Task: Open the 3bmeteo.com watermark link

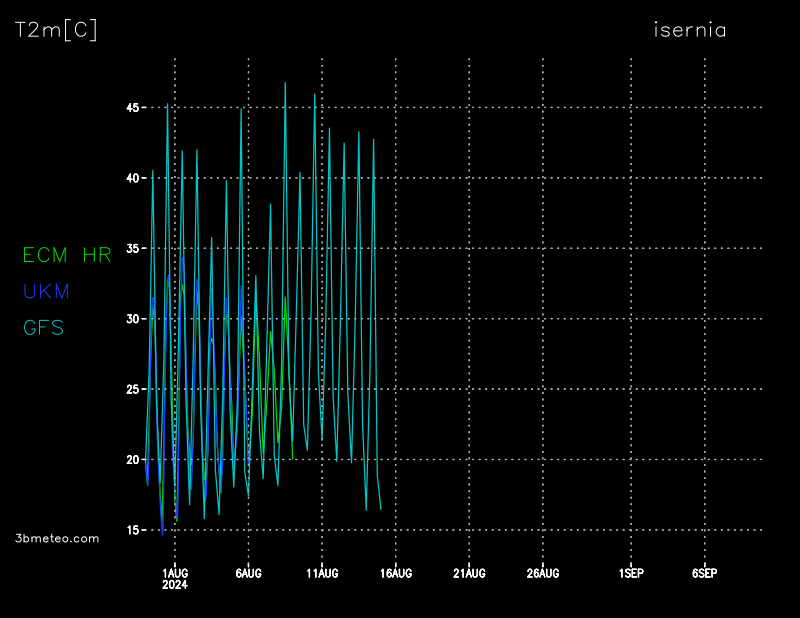Action: pos(58,538)
